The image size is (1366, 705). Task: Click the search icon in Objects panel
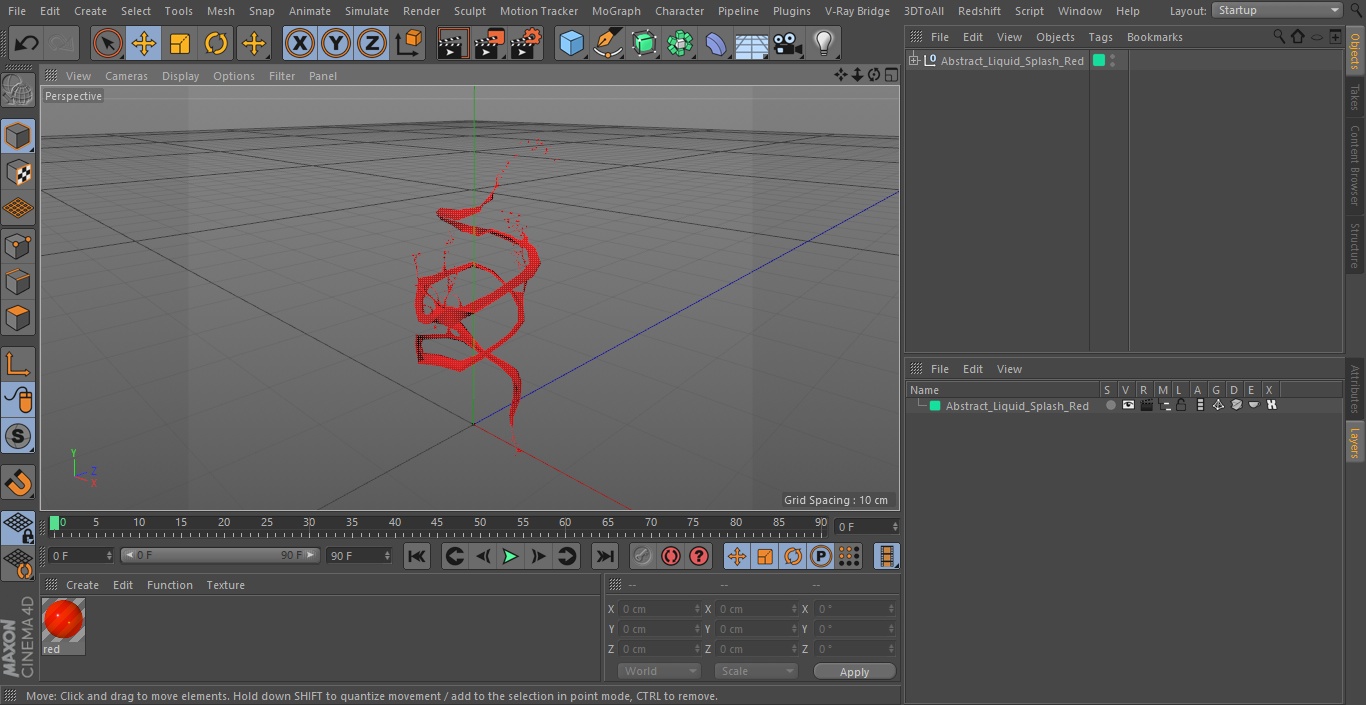1279,37
